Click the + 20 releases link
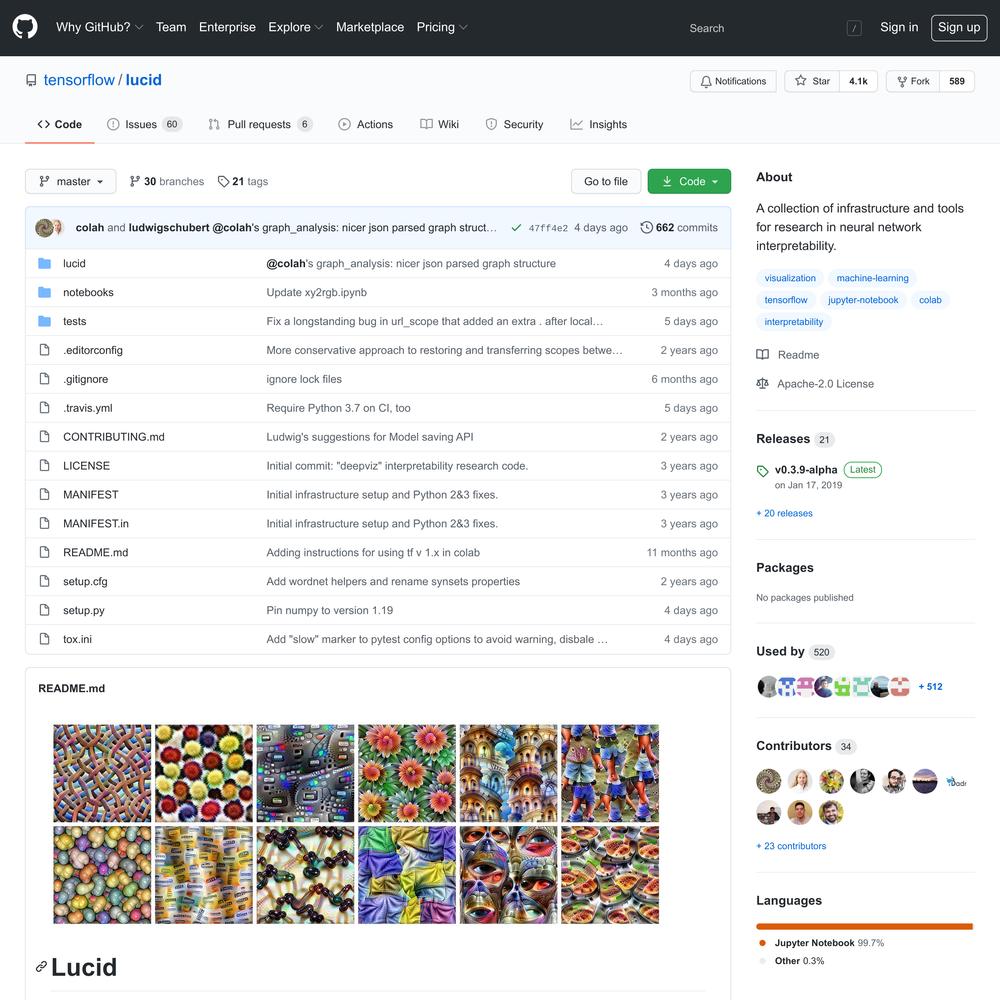Image resolution: width=1000 pixels, height=1000 pixels. coord(784,513)
